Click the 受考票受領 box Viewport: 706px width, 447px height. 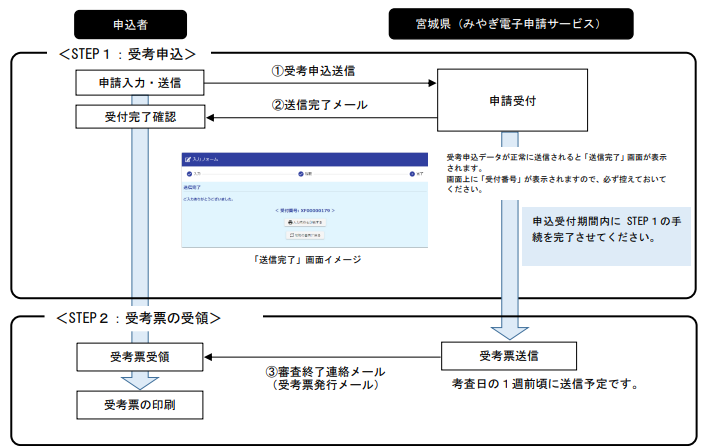point(140,357)
